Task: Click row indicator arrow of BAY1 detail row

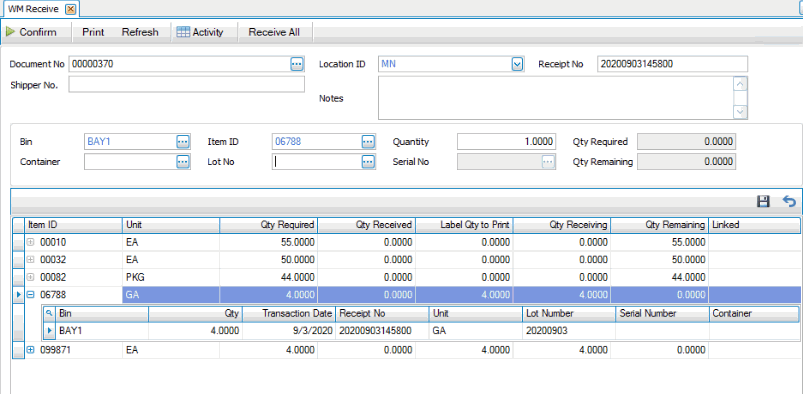Action: coord(50,331)
